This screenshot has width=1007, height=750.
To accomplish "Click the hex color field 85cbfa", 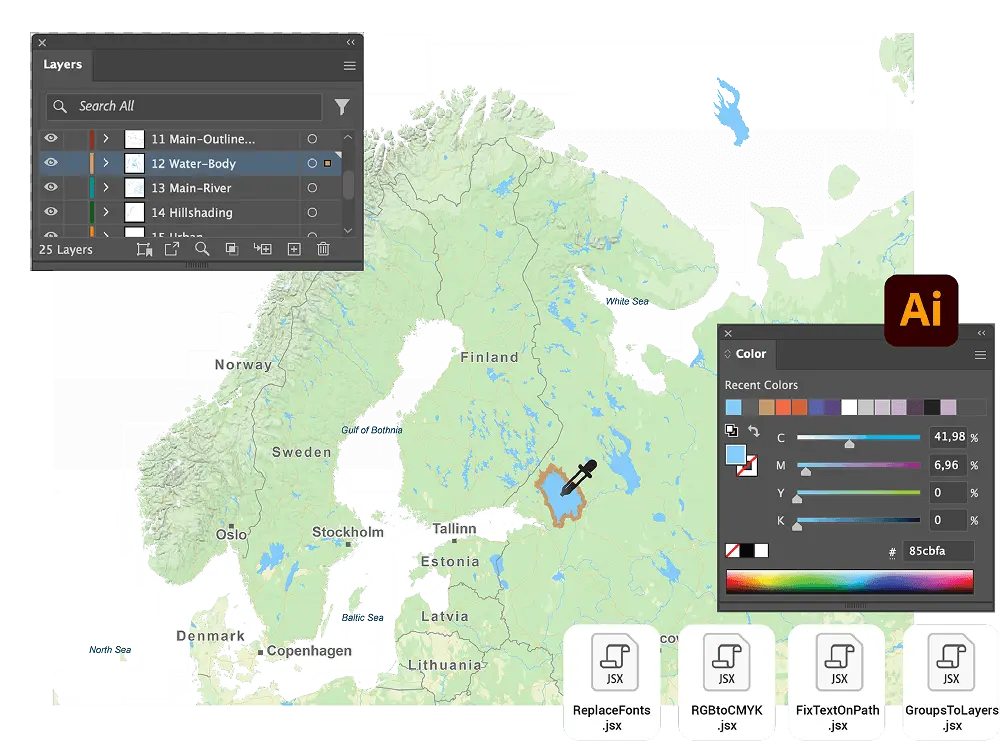I will click(938, 551).
